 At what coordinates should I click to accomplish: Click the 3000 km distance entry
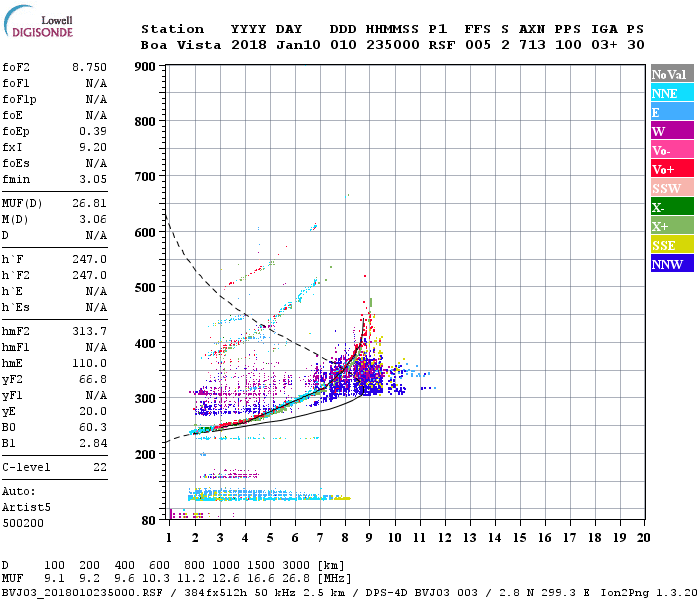point(296,565)
